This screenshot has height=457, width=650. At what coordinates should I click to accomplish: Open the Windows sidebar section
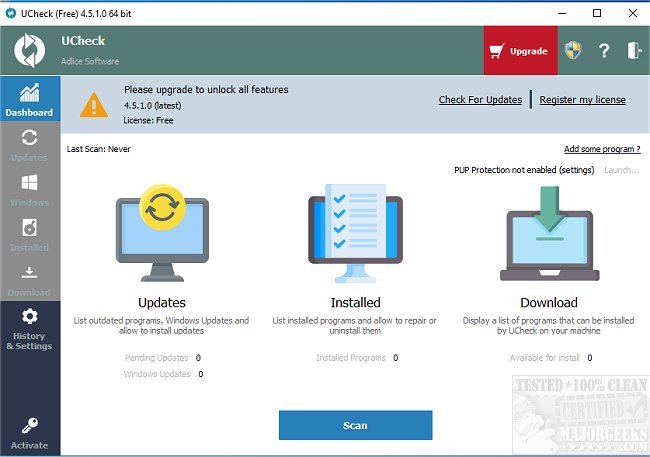point(29,190)
